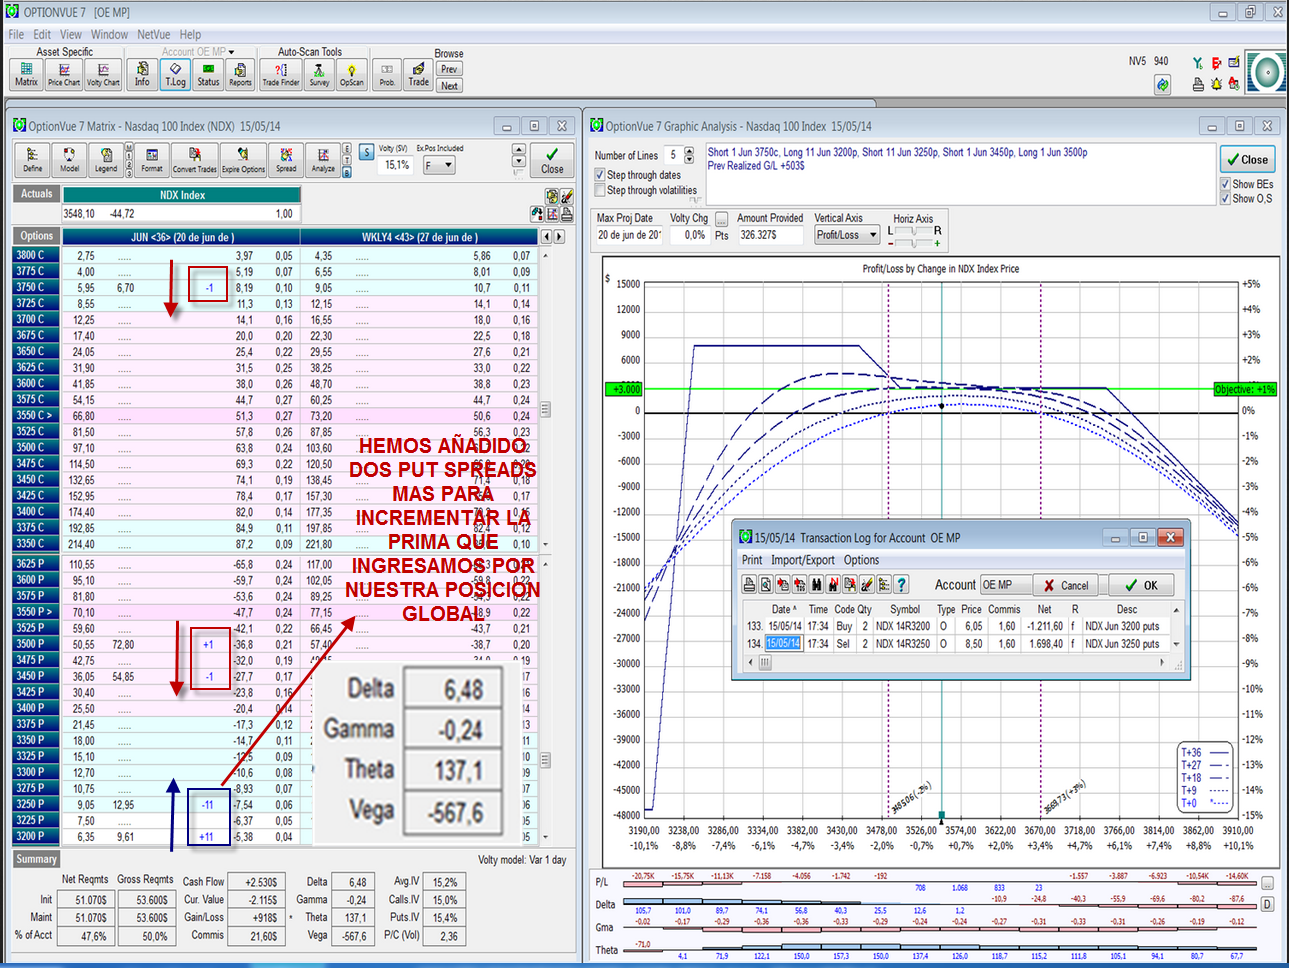Open the Price Chart tool
This screenshot has height=968, width=1289.
tap(64, 73)
